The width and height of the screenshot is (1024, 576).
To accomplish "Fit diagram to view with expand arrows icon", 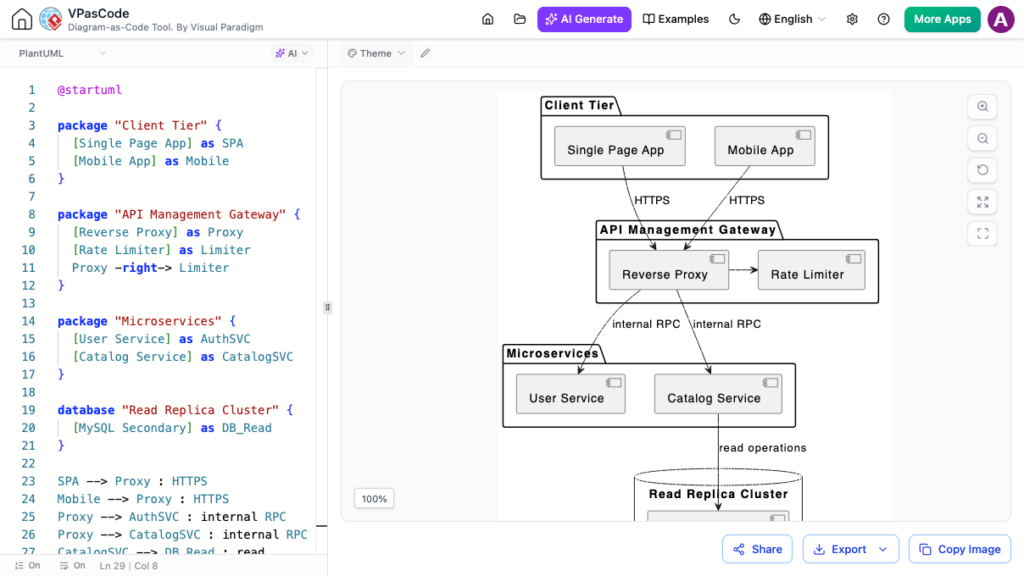I will [x=983, y=202].
